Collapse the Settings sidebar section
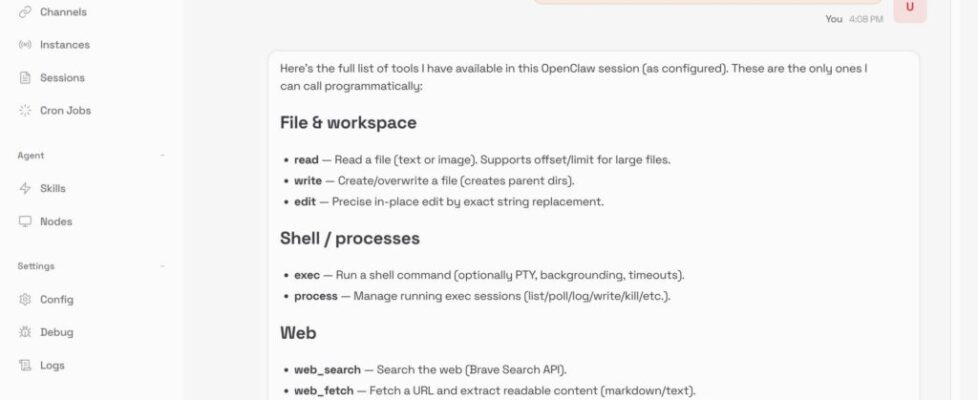 162,267
